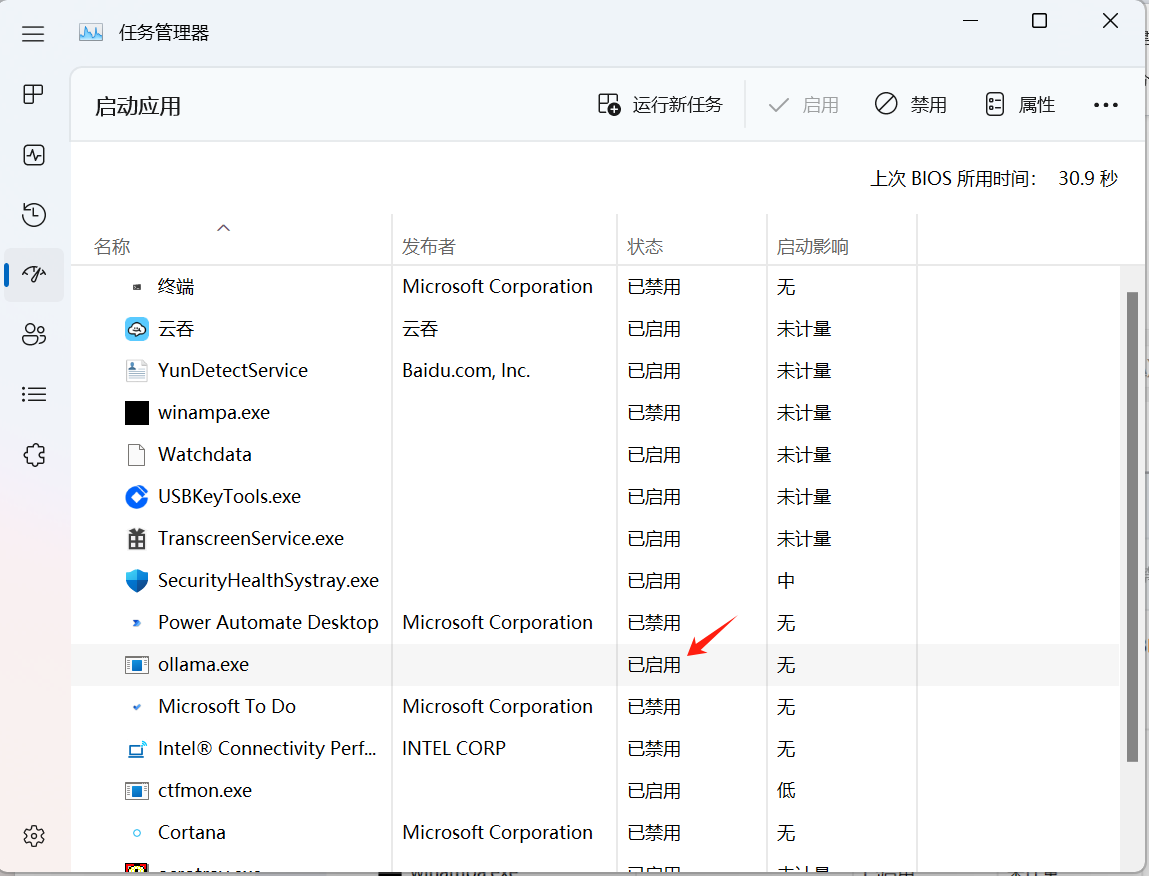The height and width of the screenshot is (876, 1149).
Task: Sort by the 发布者 column header
Action: coord(429,246)
